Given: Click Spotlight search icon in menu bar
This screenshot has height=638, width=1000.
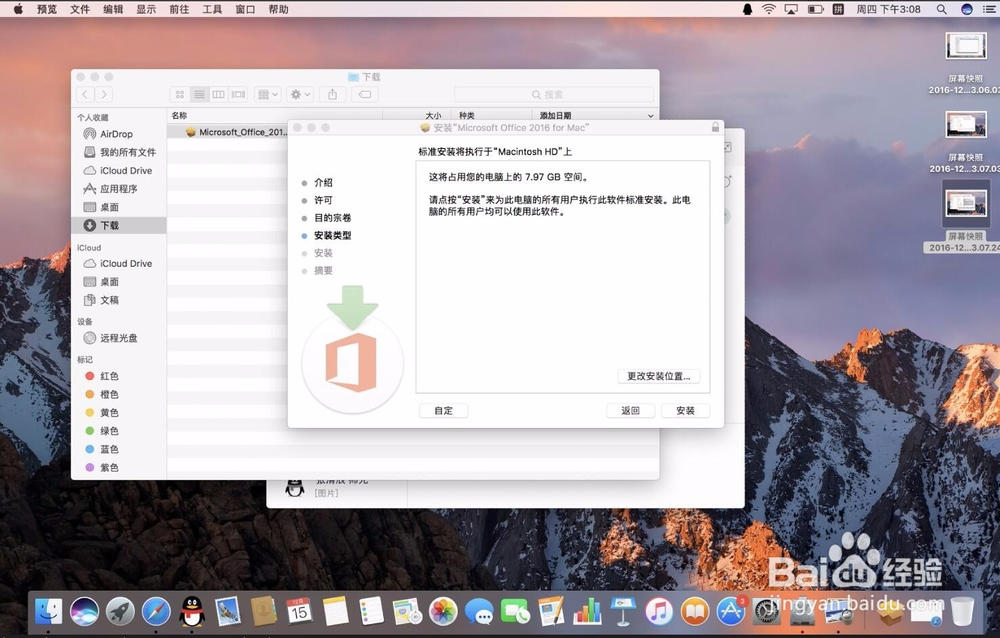Looking at the screenshot, I should (x=941, y=9).
